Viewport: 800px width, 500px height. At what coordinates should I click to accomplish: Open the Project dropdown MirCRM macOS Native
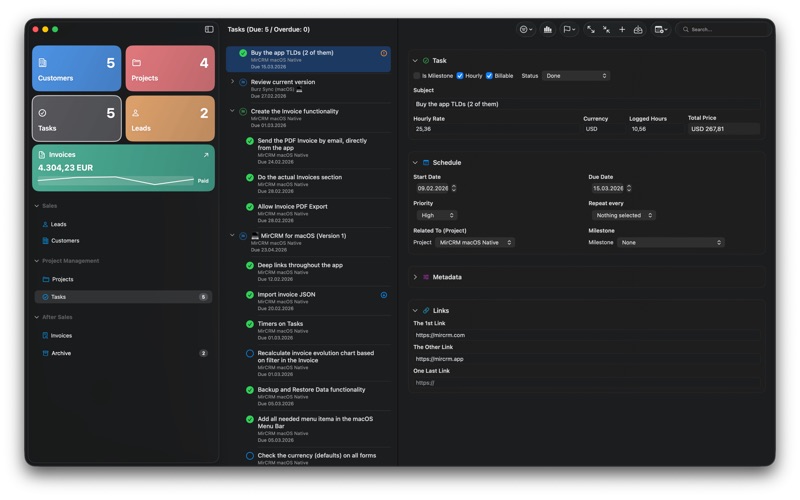point(475,243)
